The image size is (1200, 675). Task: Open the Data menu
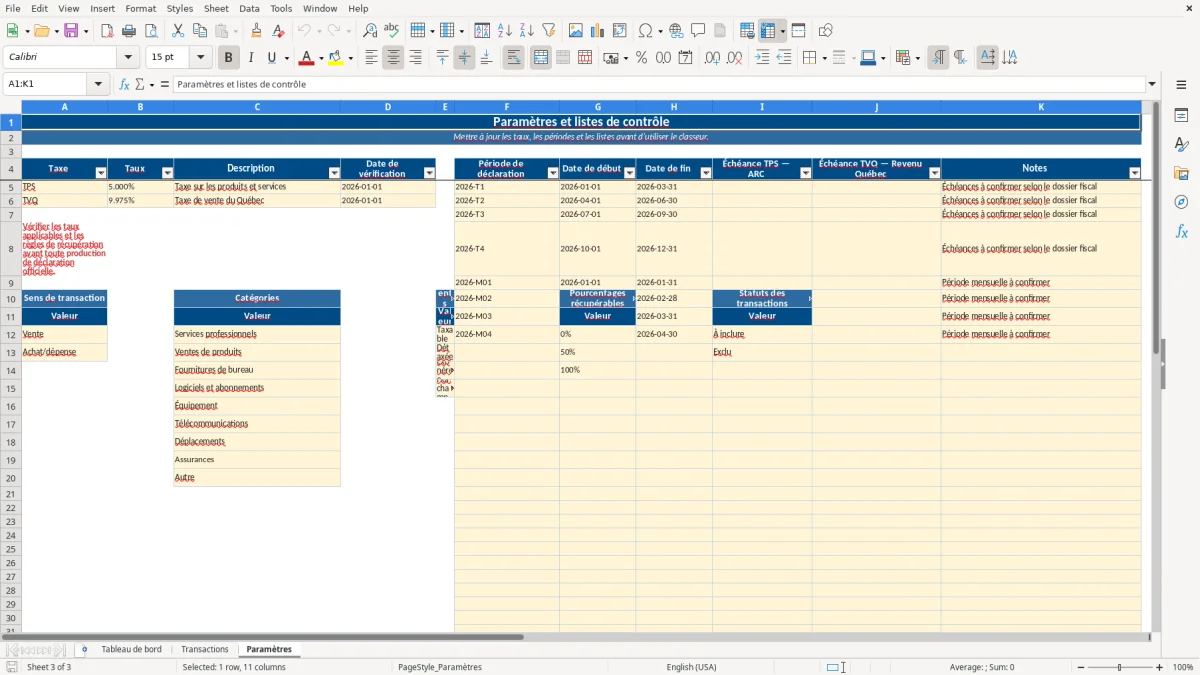coord(249,8)
